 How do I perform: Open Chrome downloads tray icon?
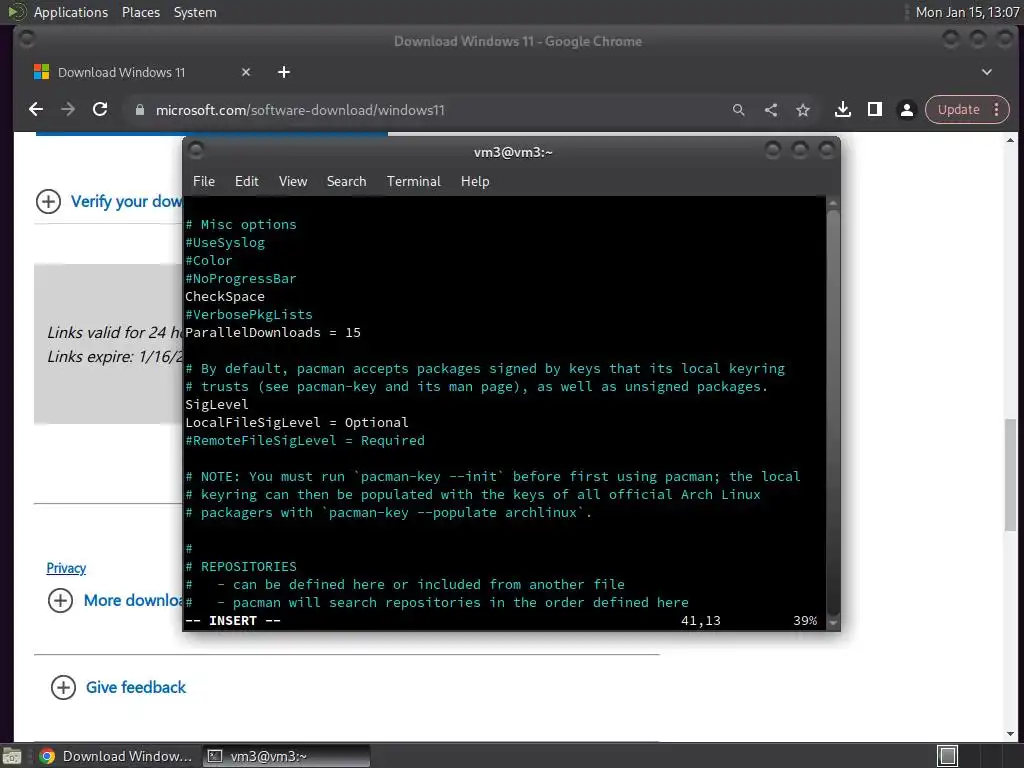[x=842, y=110]
